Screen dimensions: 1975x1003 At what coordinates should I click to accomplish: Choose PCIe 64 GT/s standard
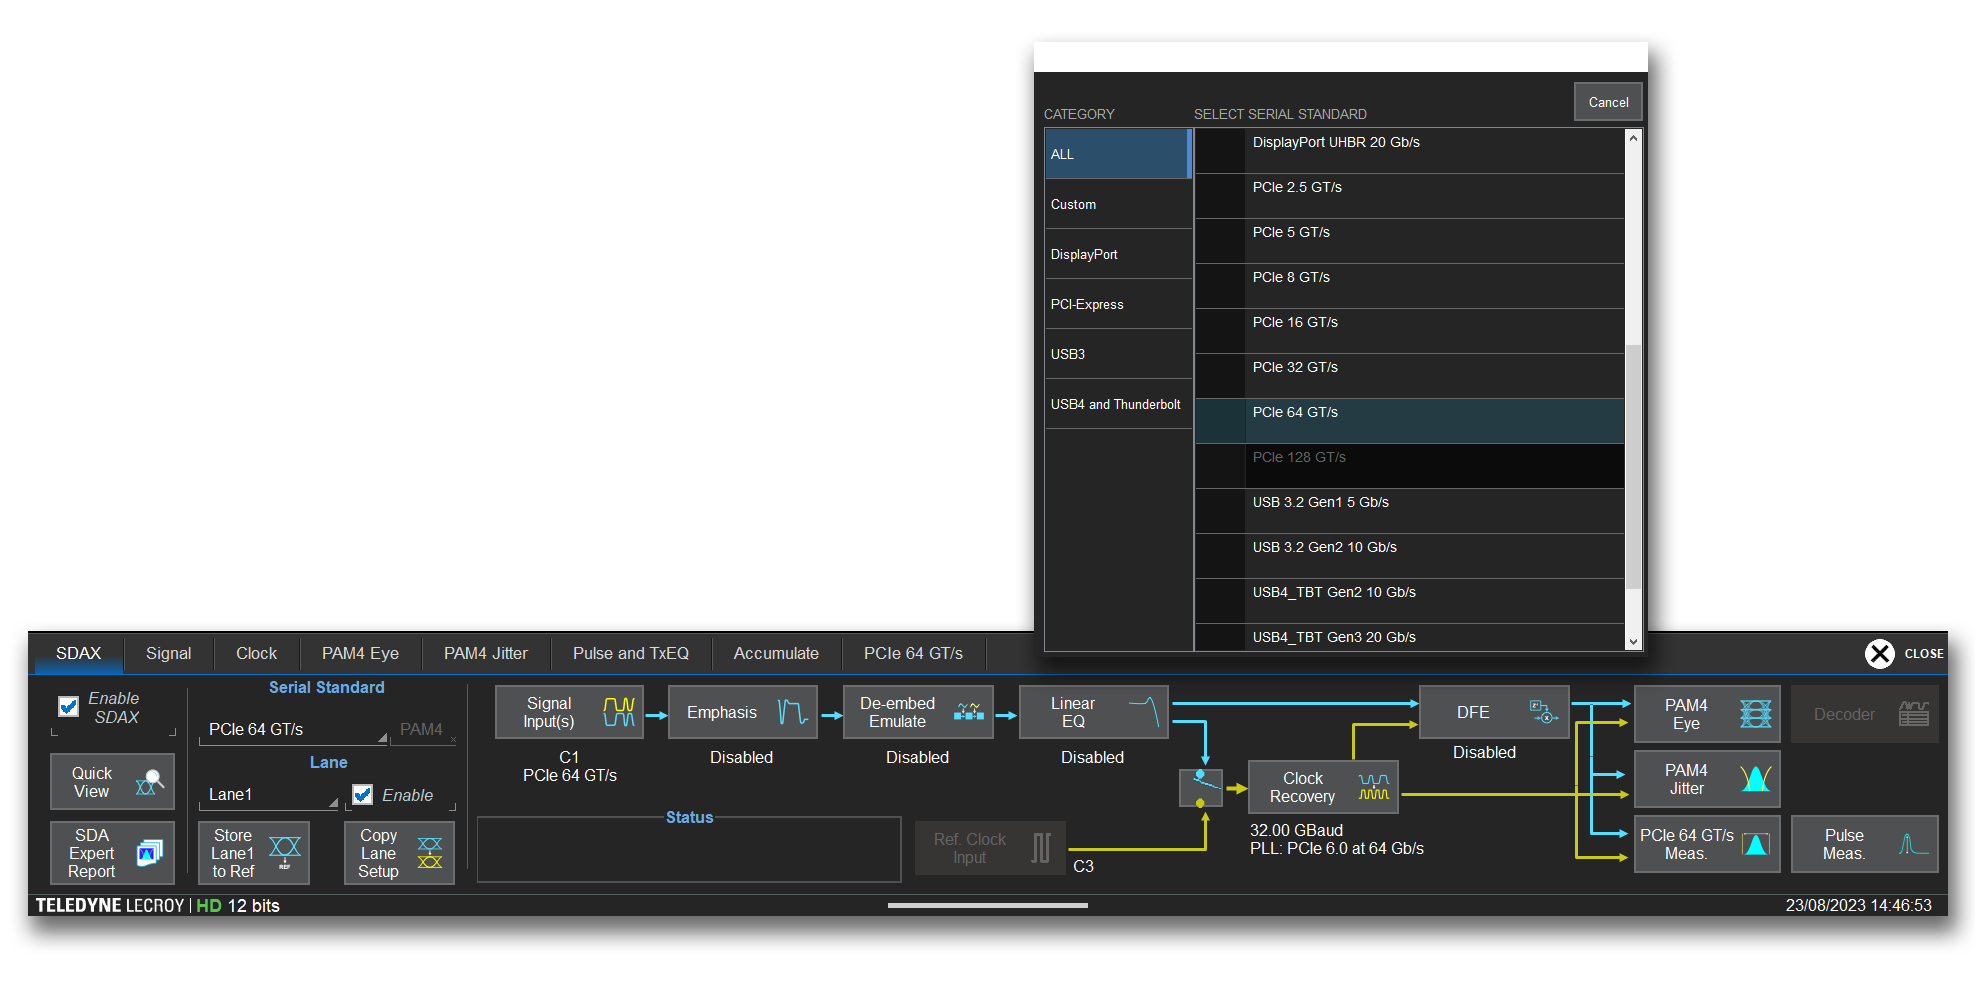1409,421
